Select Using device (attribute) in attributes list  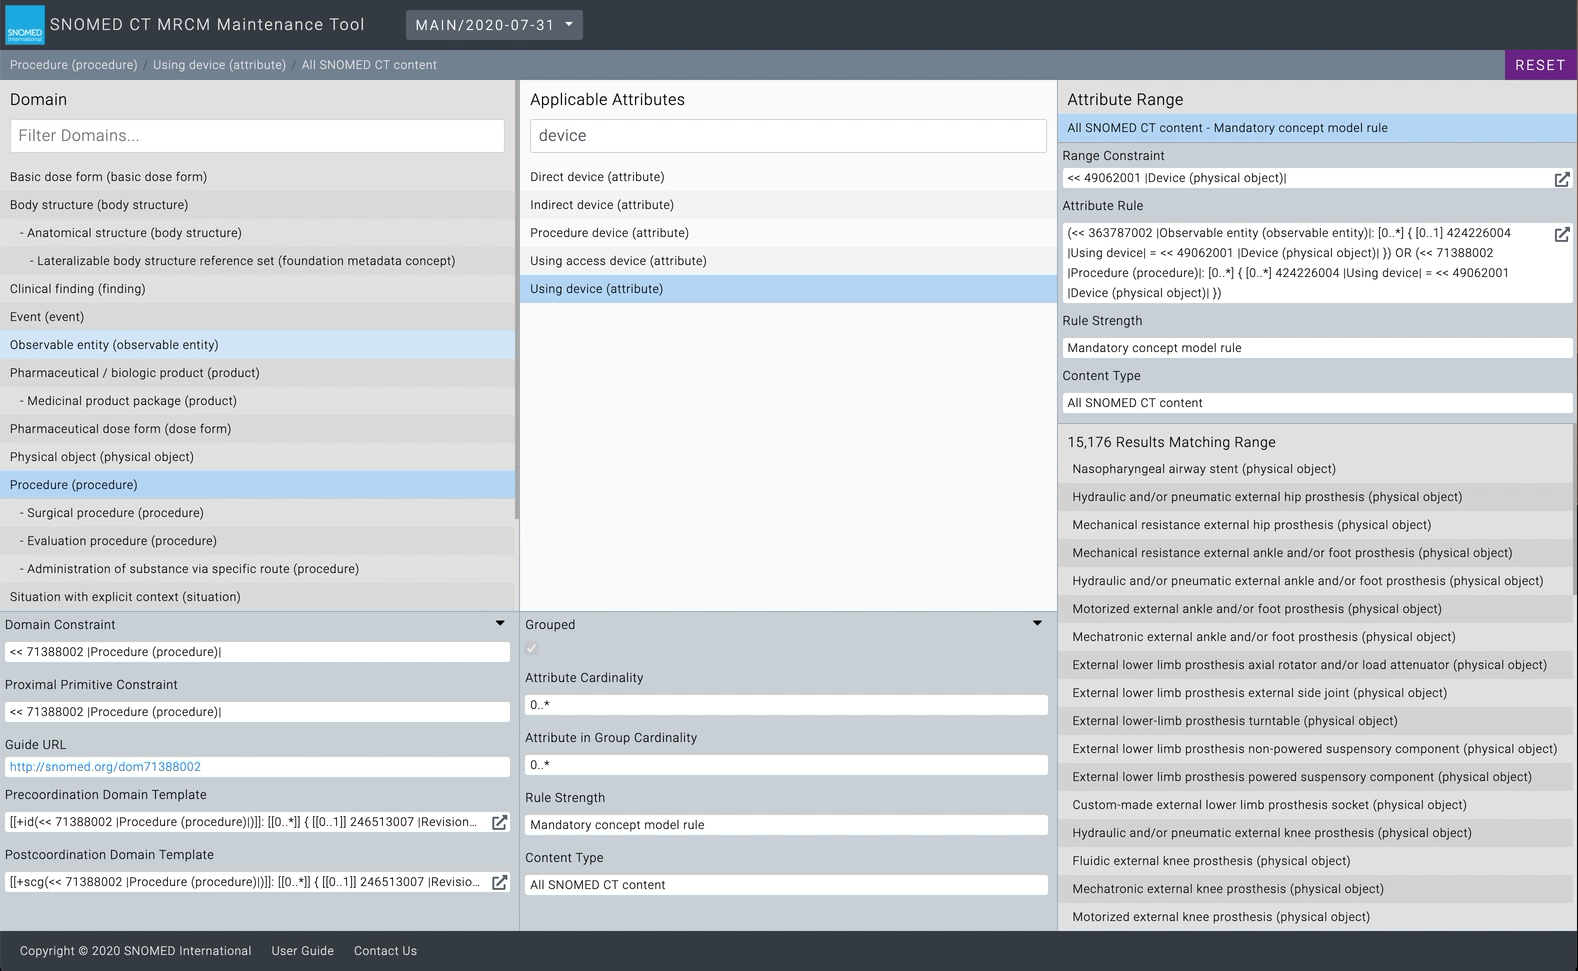click(788, 289)
